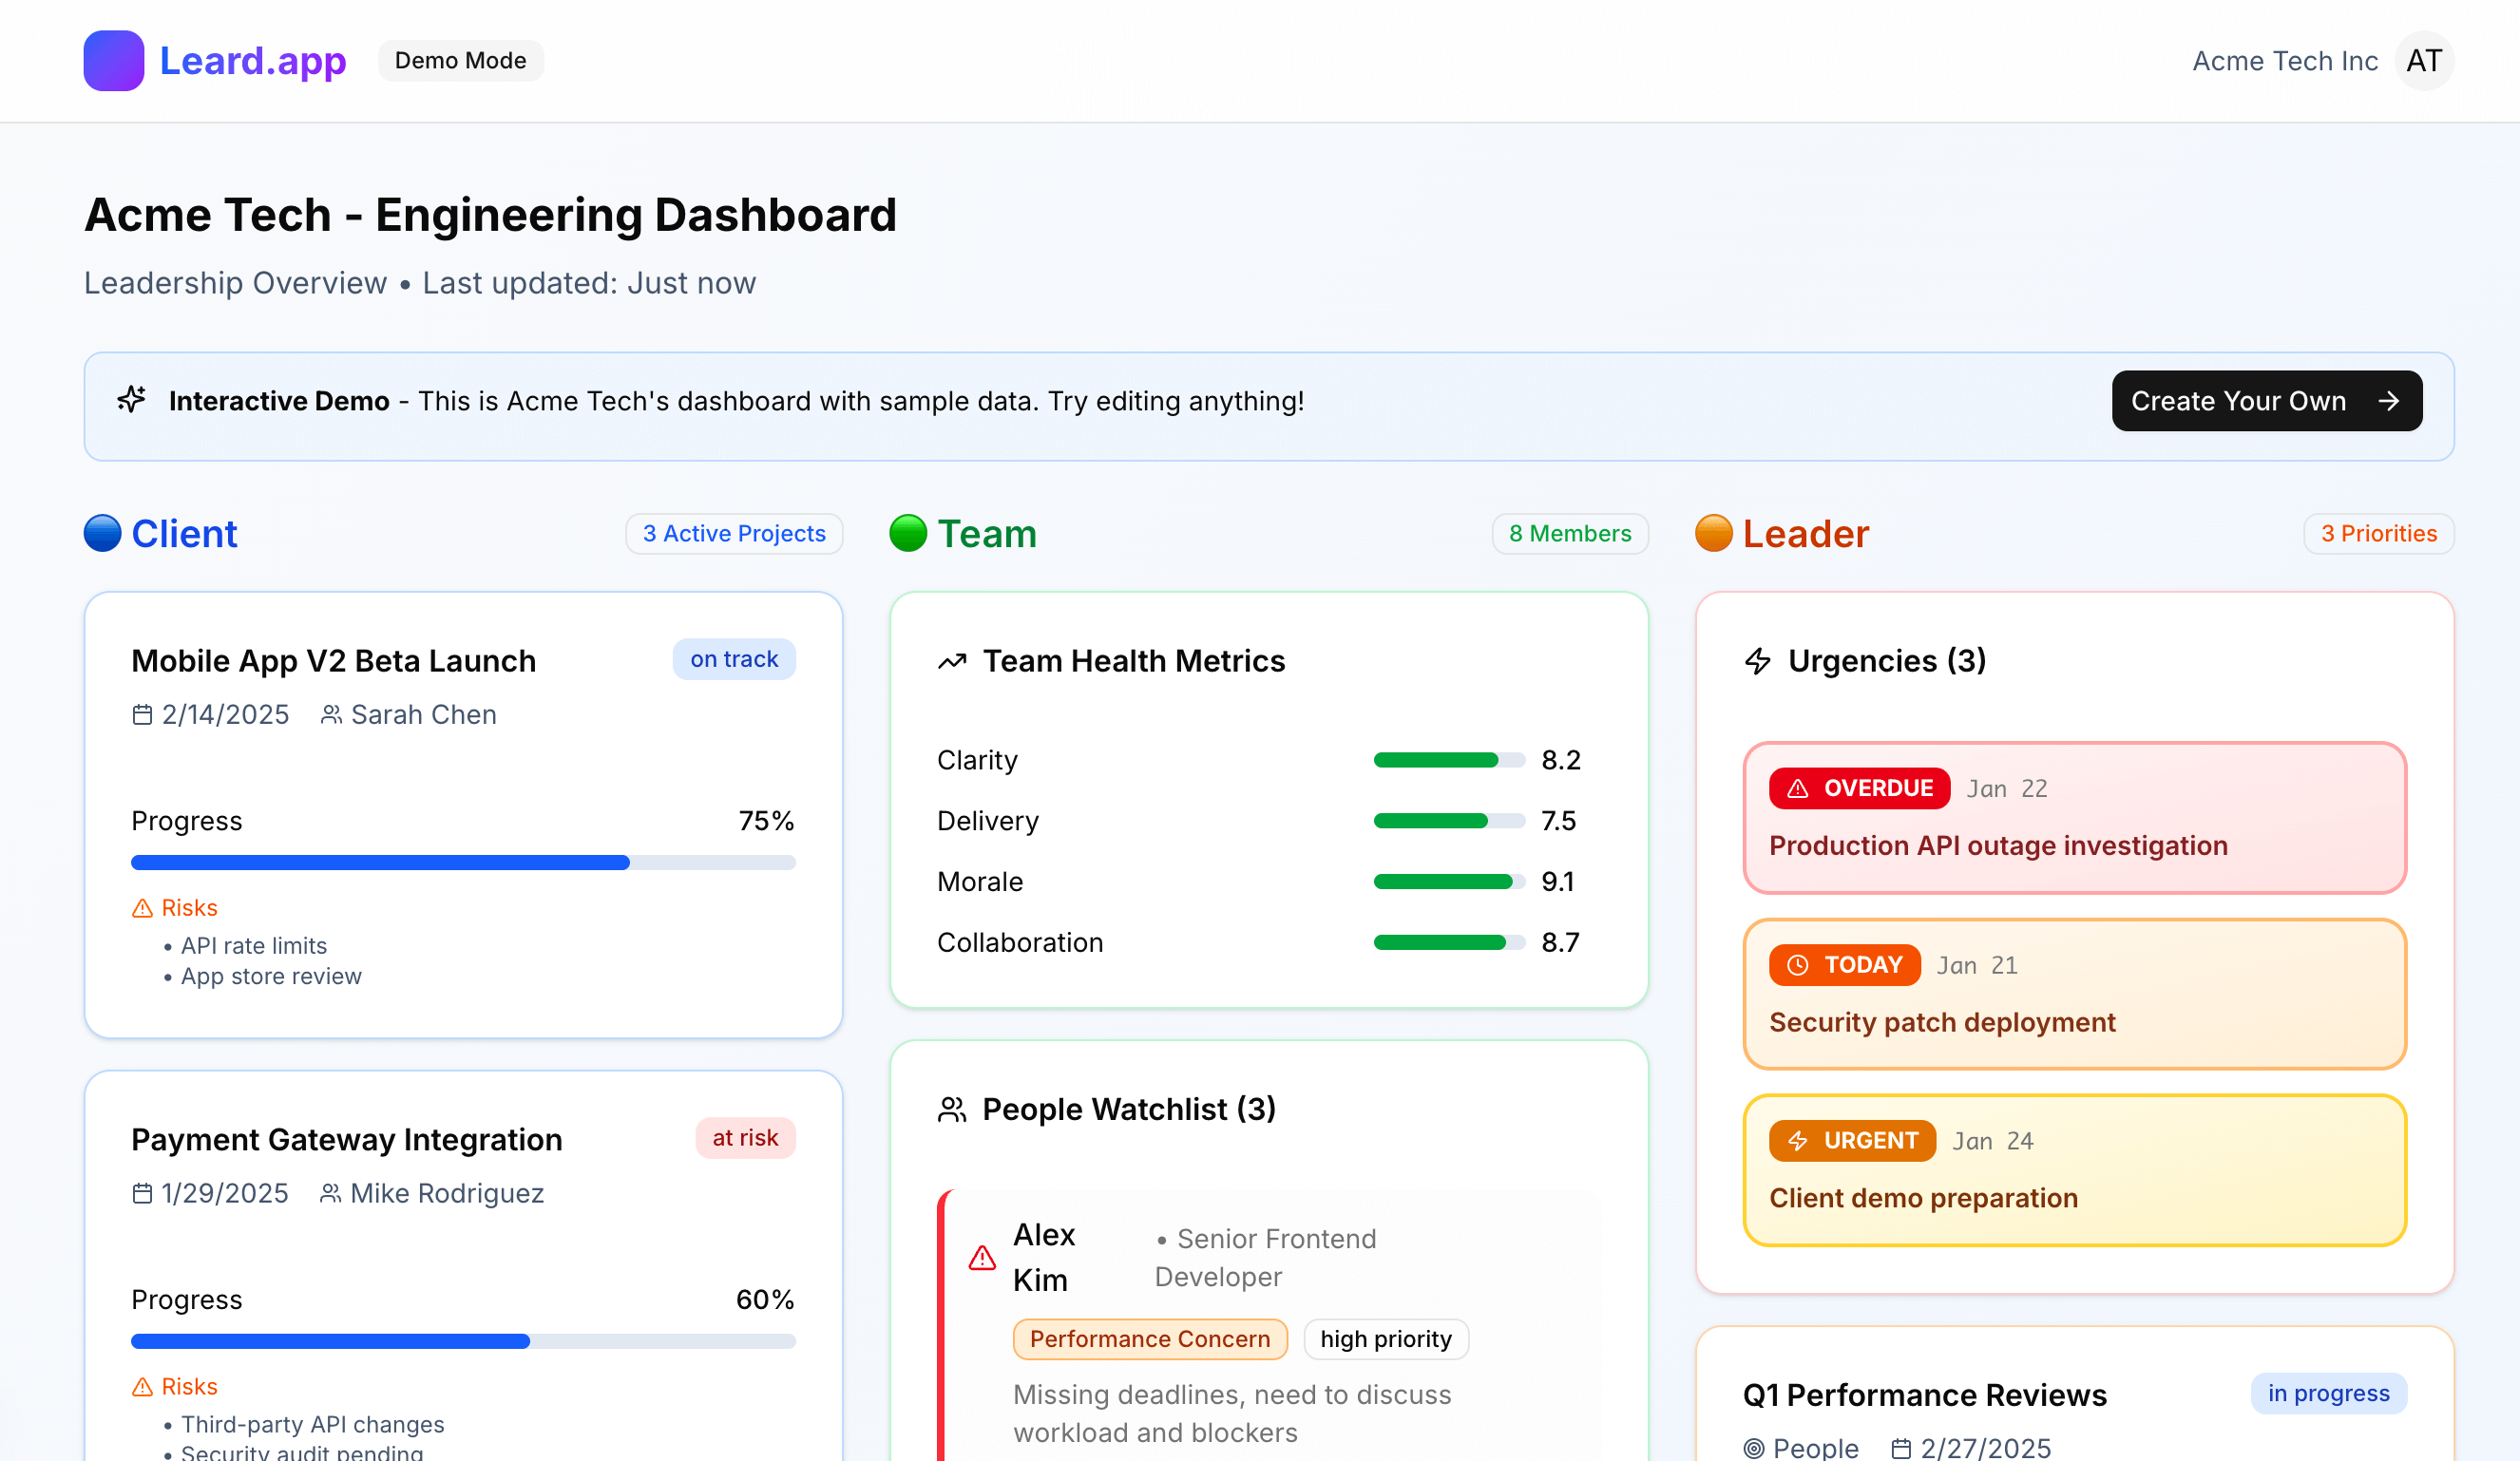
Task: Open the Leard.app home link
Action: (x=253, y=61)
